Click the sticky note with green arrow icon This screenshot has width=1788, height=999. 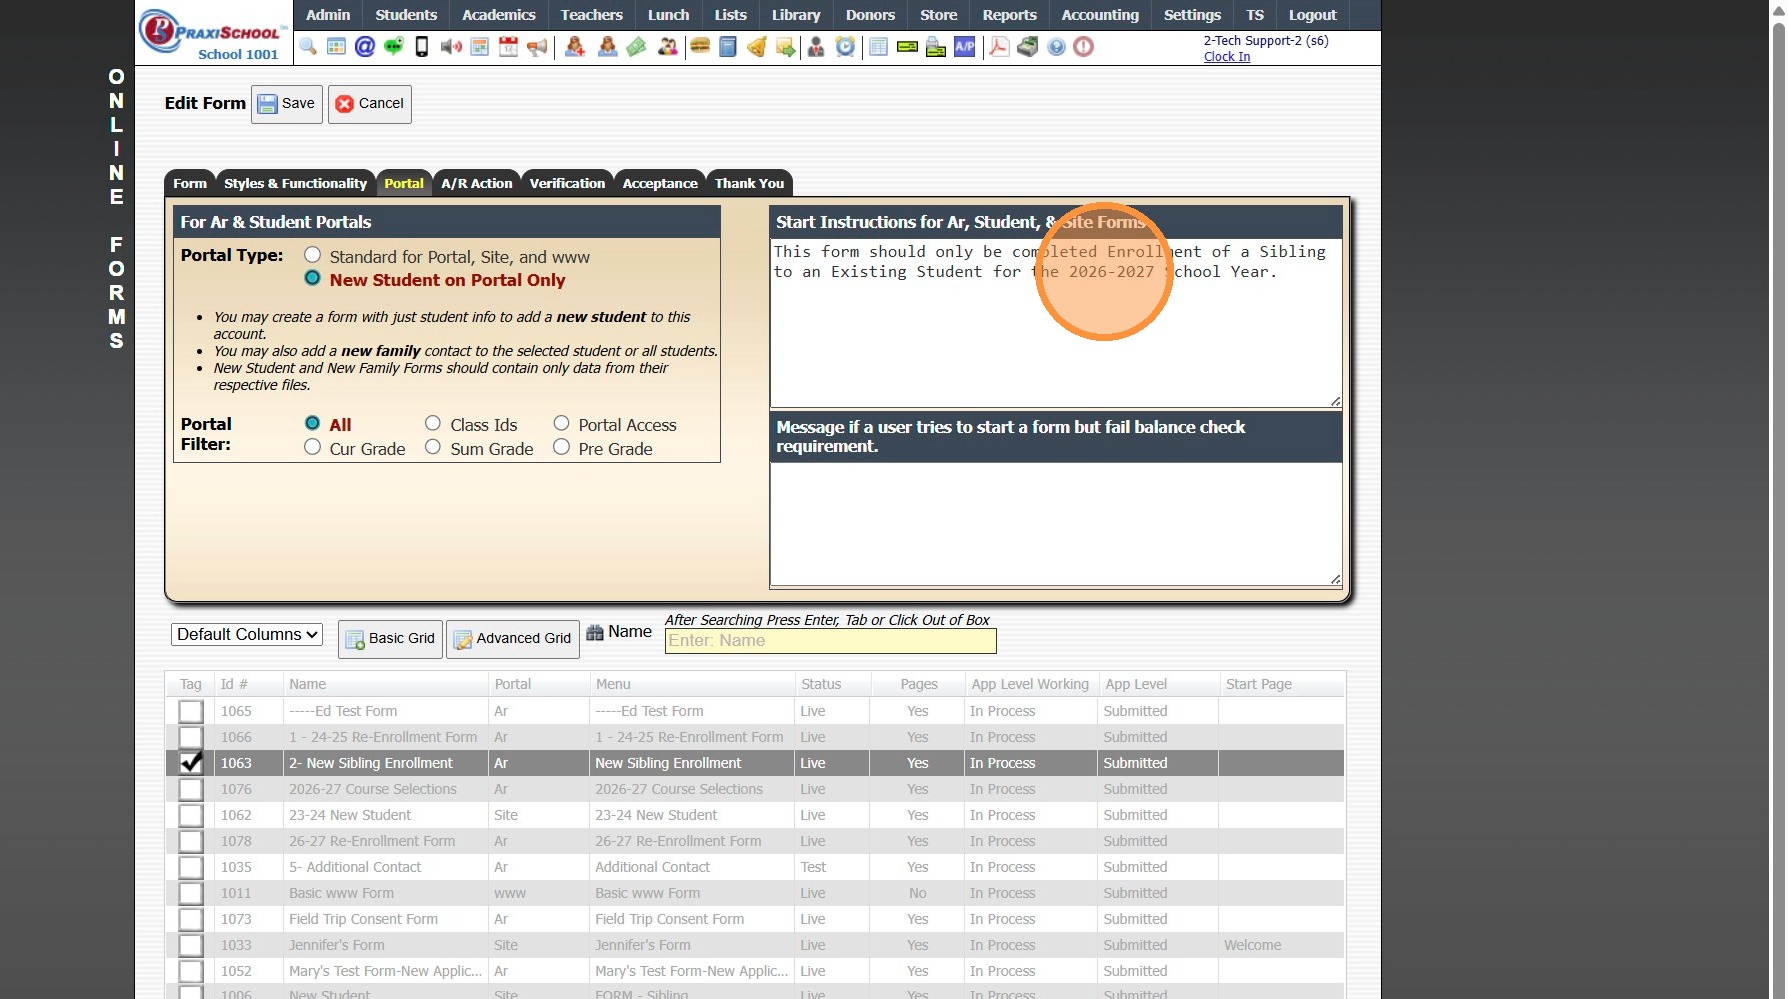point(786,47)
